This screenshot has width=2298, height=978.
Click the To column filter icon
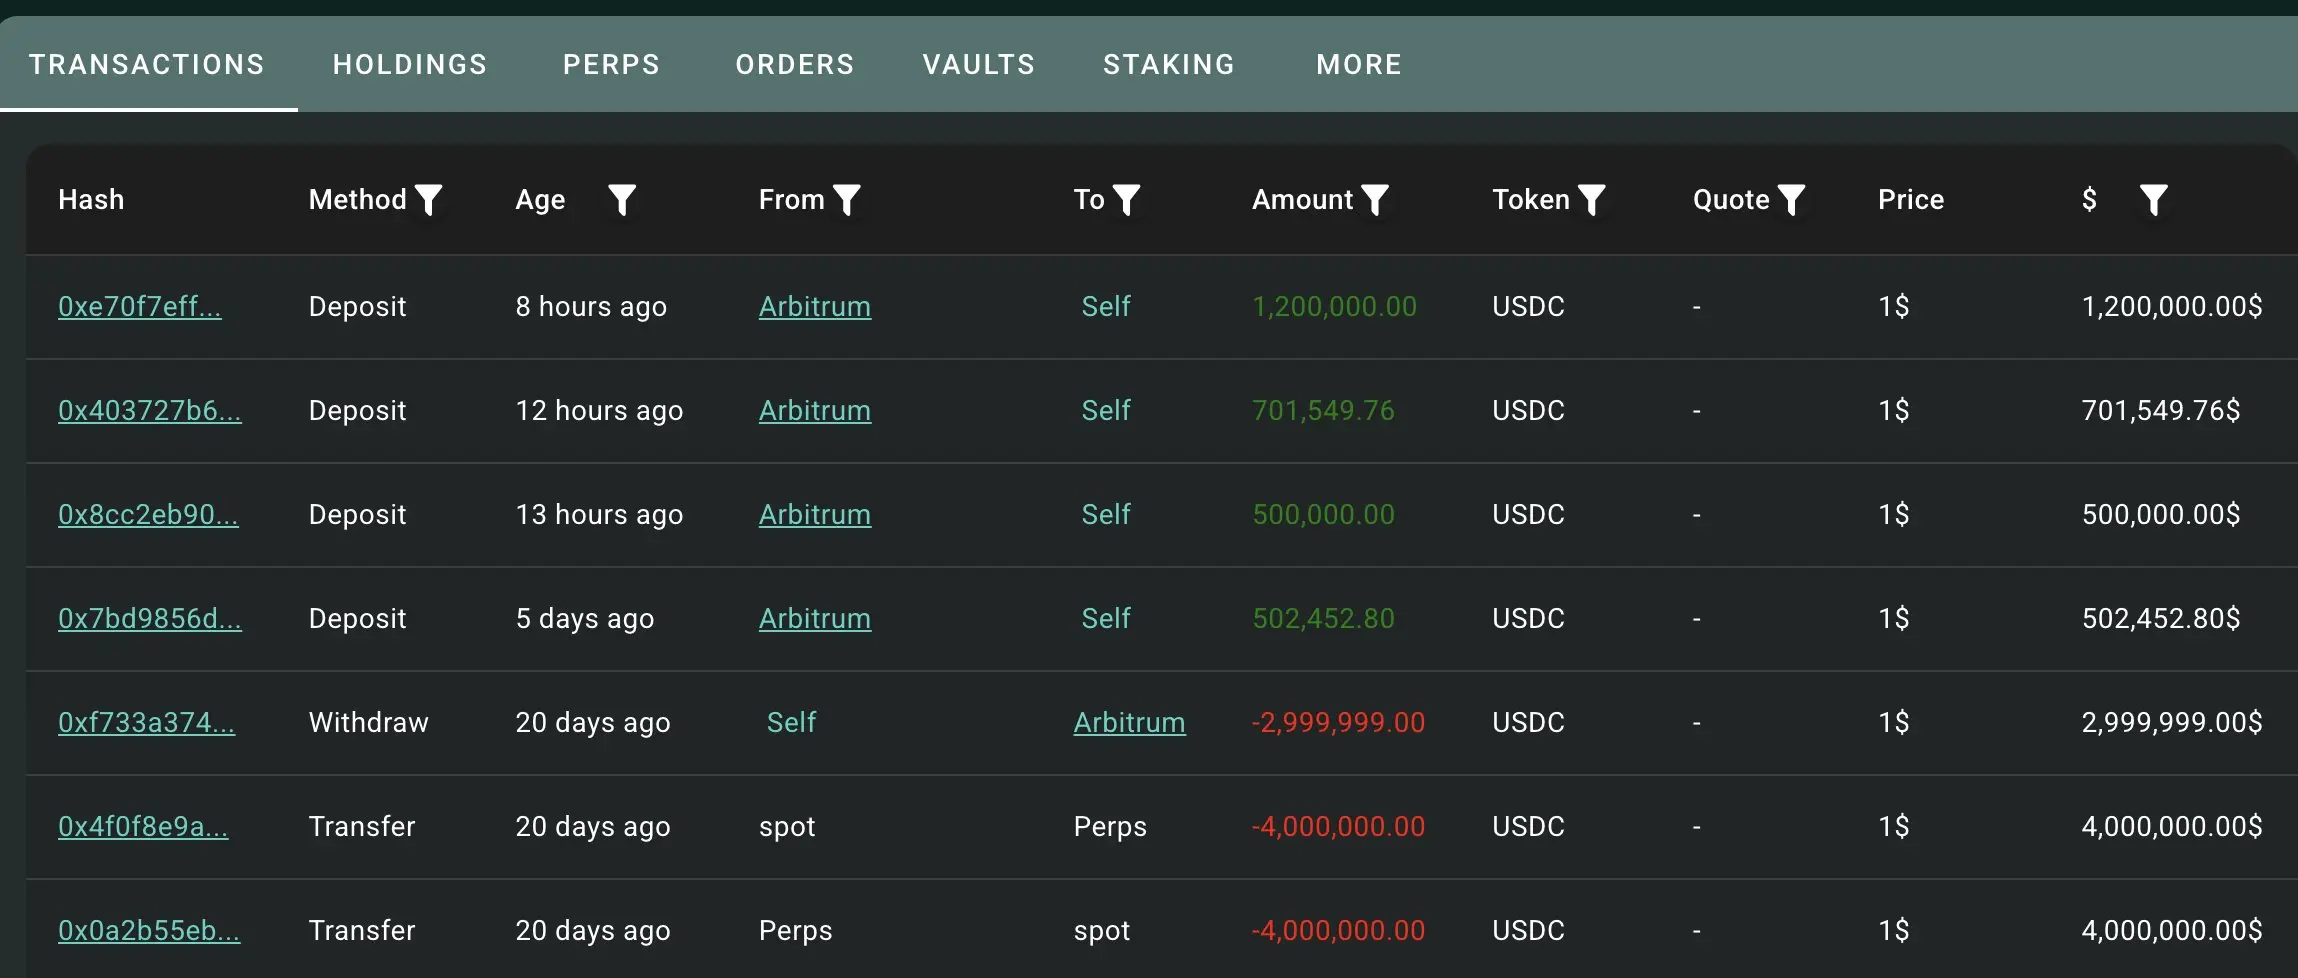coord(1127,200)
